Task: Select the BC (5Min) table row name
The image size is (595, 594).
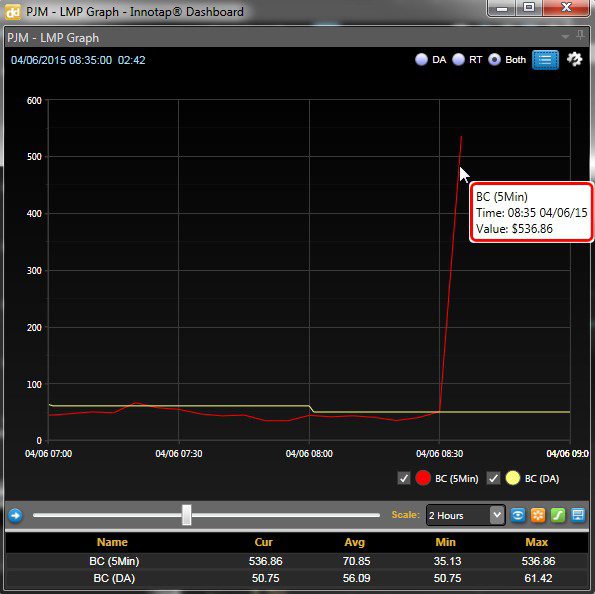Action: pos(114,561)
